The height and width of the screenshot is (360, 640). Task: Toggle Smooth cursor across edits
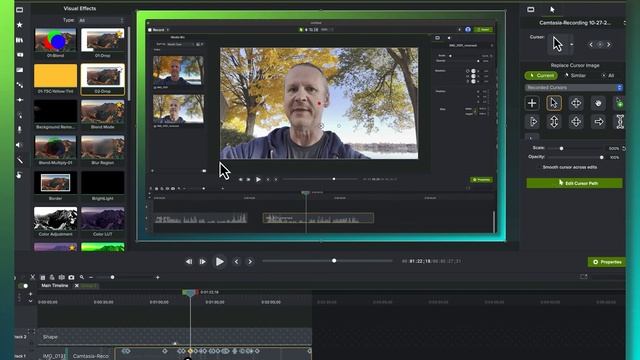(x=569, y=167)
